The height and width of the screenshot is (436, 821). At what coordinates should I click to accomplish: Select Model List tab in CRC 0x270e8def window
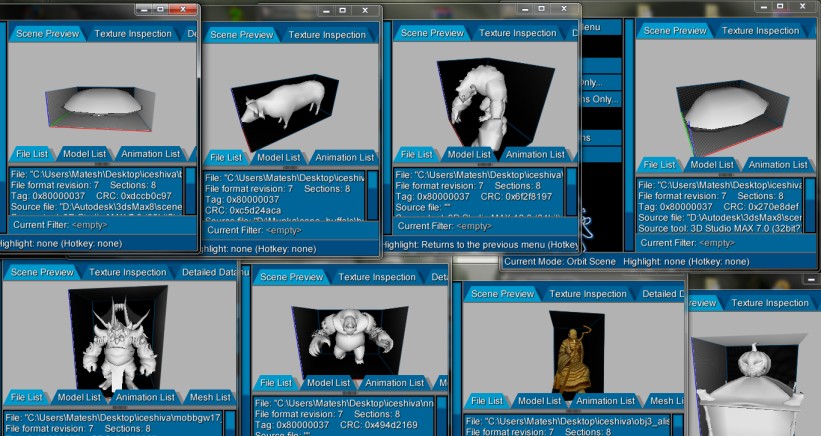pyautogui.click(x=712, y=165)
